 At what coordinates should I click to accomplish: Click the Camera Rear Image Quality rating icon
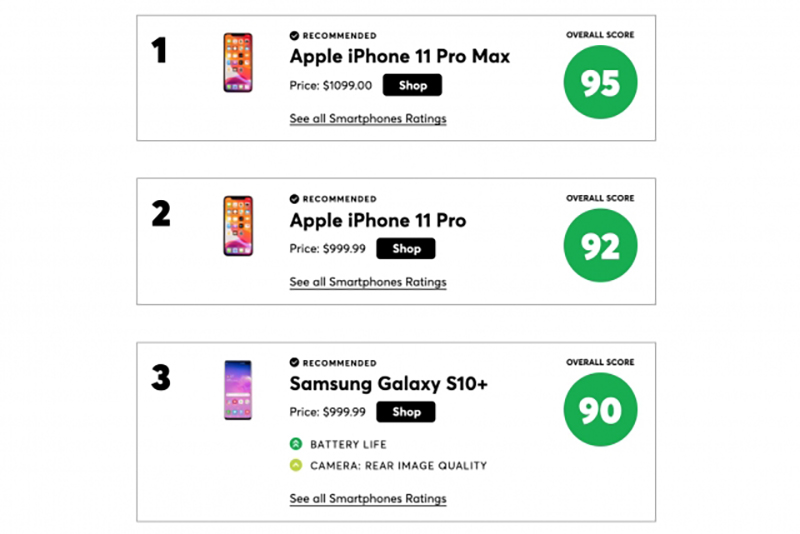296,465
